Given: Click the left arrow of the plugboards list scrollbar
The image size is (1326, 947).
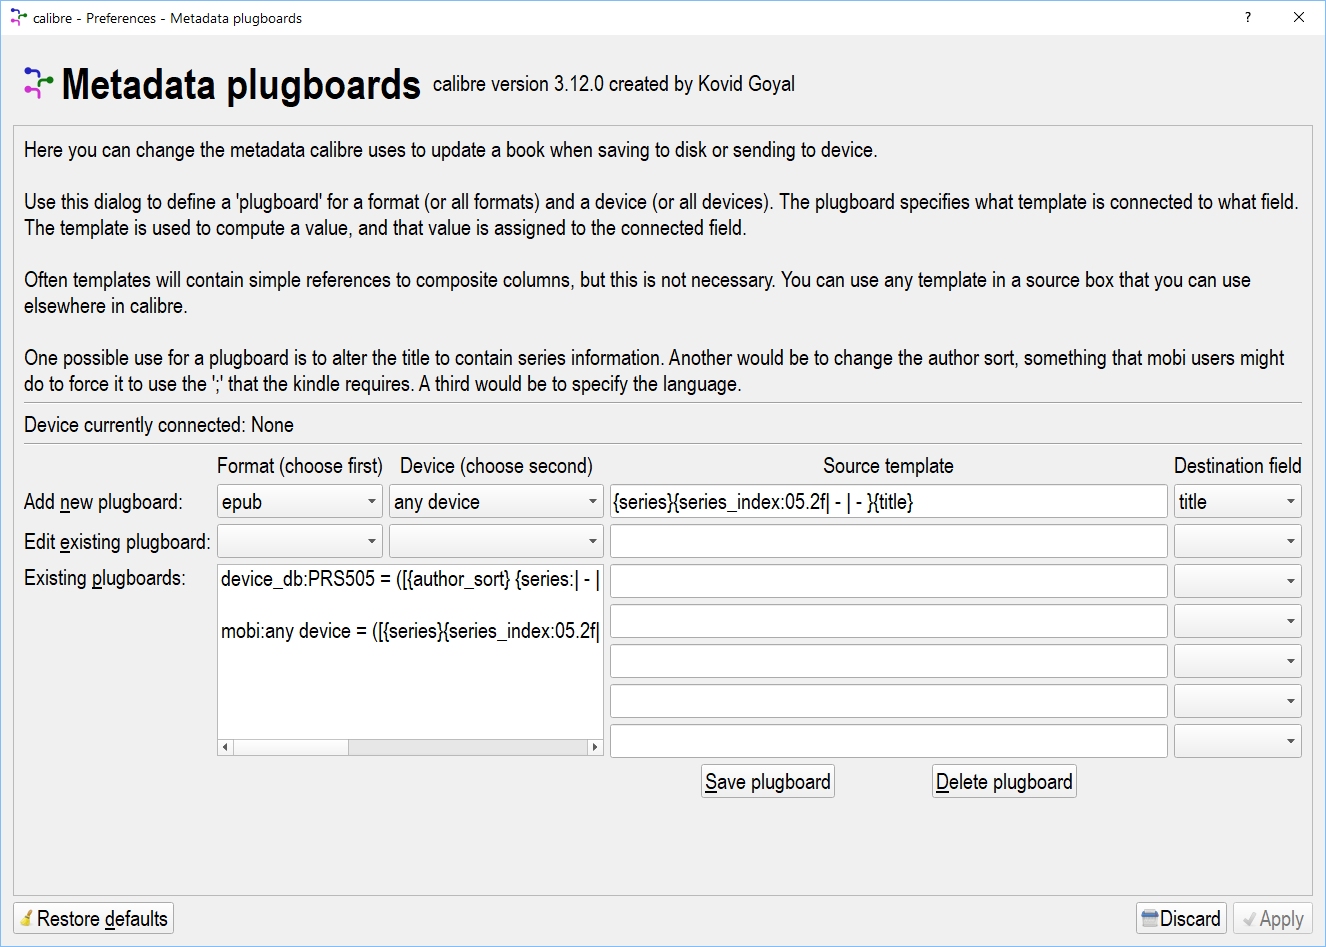Looking at the screenshot, I should (x=226, y=747).
